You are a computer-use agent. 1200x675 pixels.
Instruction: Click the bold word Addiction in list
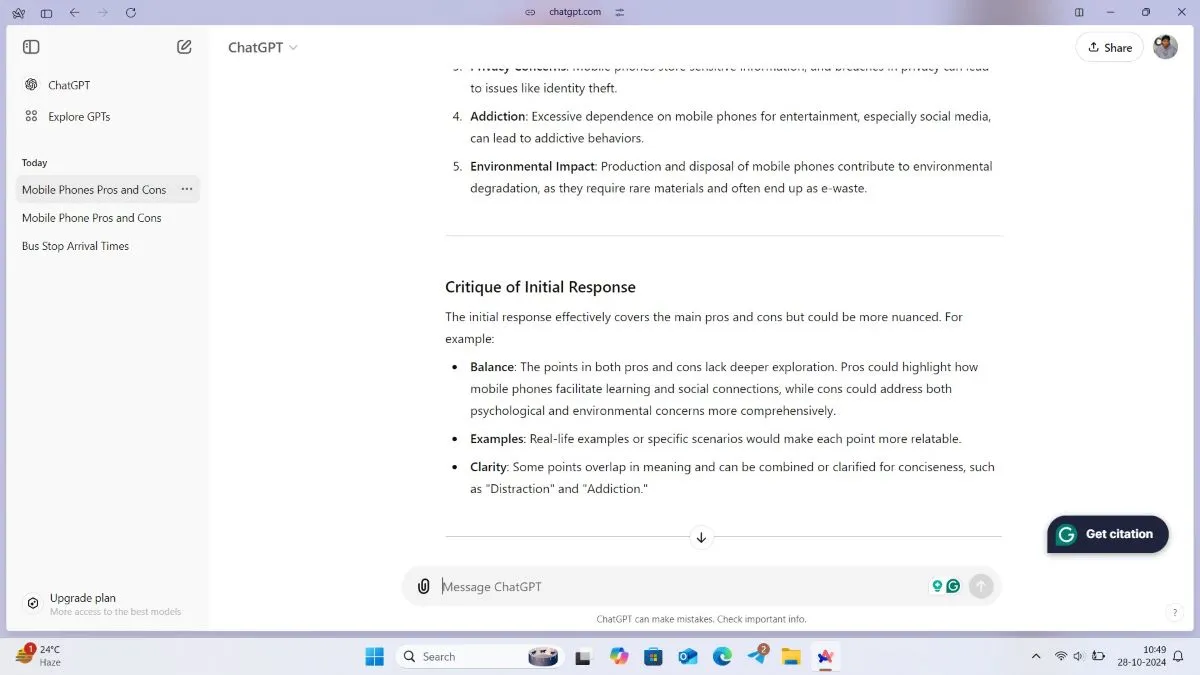(498, 116)
